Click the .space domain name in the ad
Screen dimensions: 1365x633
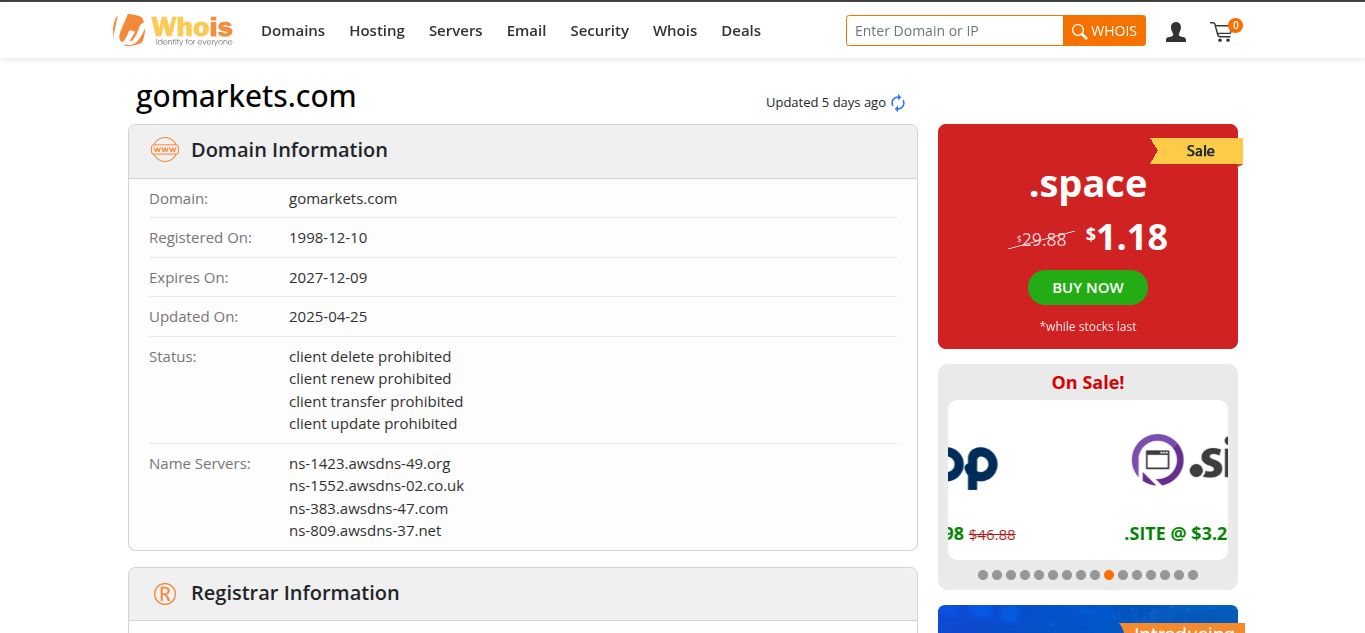[1088, 184]
